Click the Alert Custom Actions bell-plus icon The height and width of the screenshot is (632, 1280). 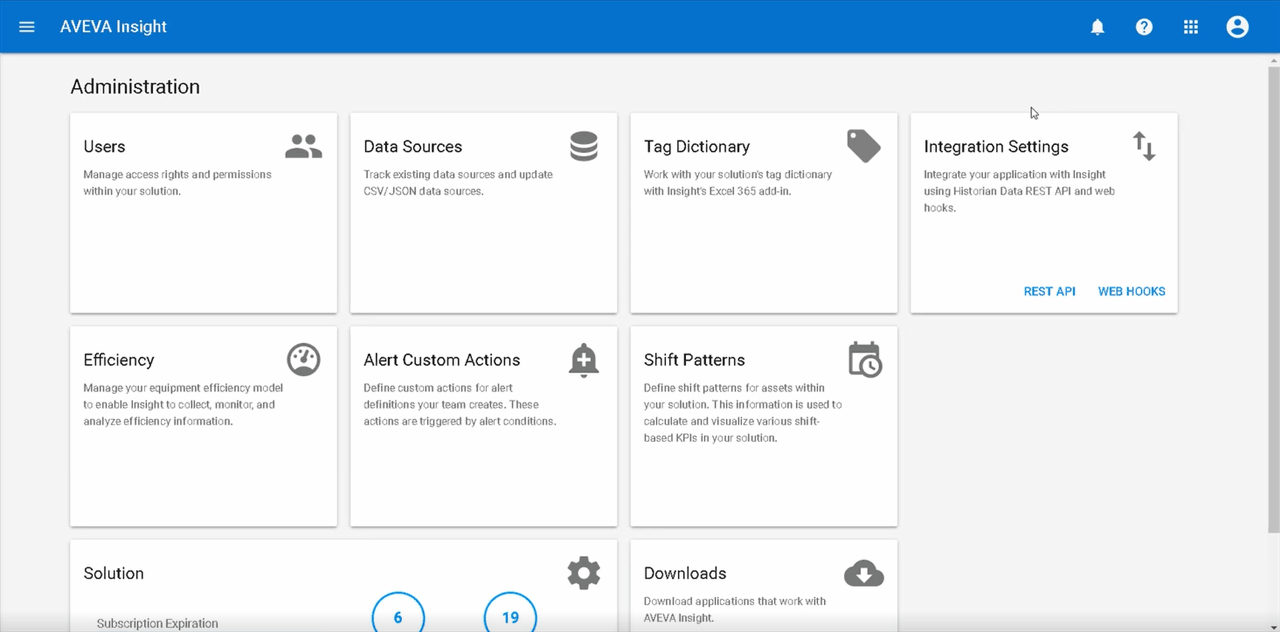[x=584, y=359]
